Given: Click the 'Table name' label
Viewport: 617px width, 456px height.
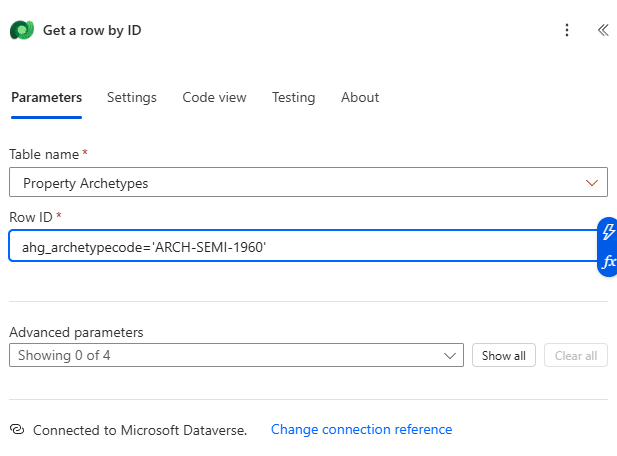Looking at the screenshot, I should (x=44, y=154).
